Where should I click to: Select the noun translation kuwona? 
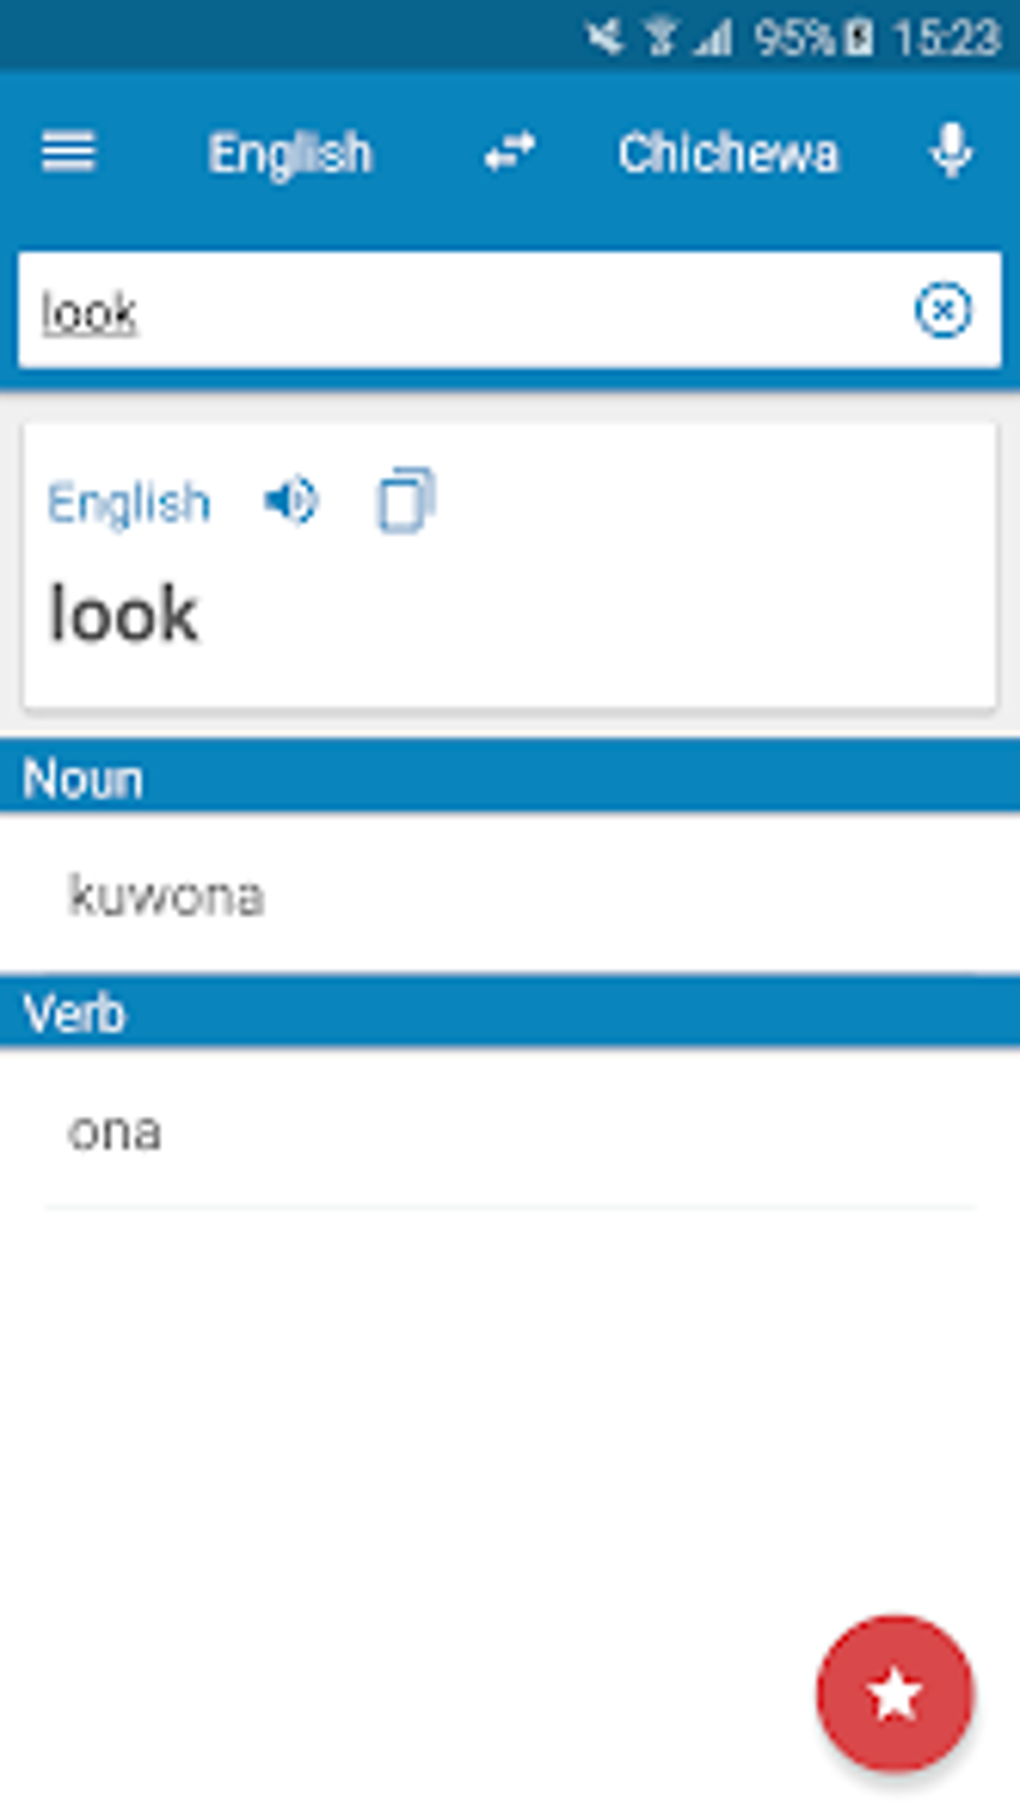(x=166, y=895)
